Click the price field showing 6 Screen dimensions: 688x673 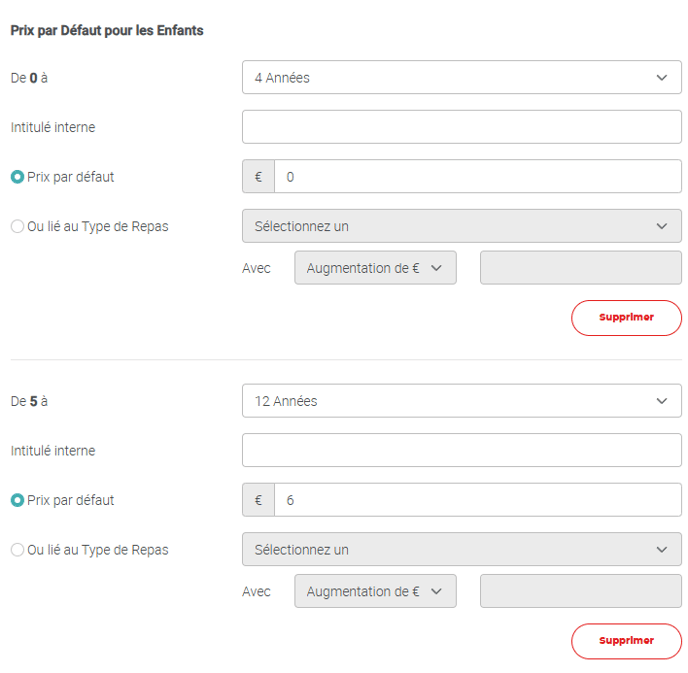[x=477, y=500]
